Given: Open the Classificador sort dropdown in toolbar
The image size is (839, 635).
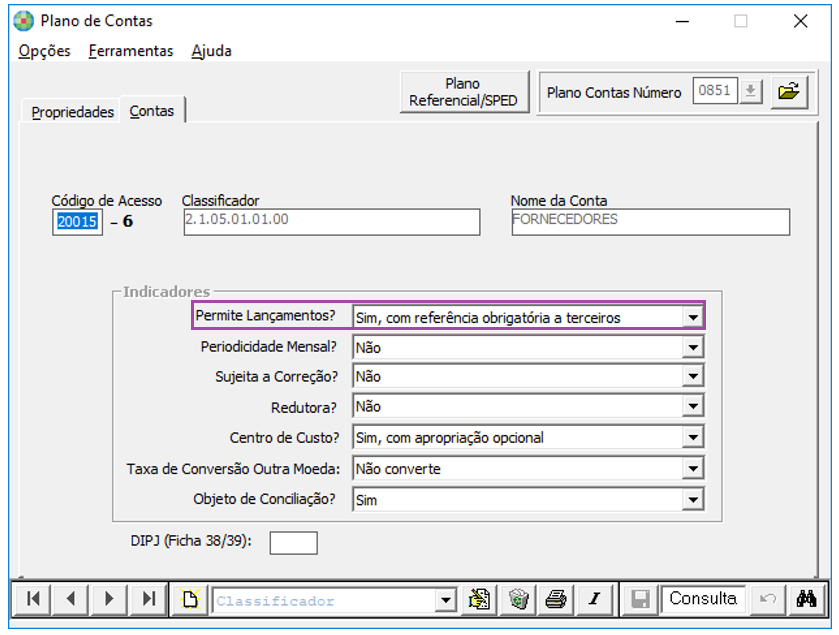Looking at the screenshot, I should 445,600.
